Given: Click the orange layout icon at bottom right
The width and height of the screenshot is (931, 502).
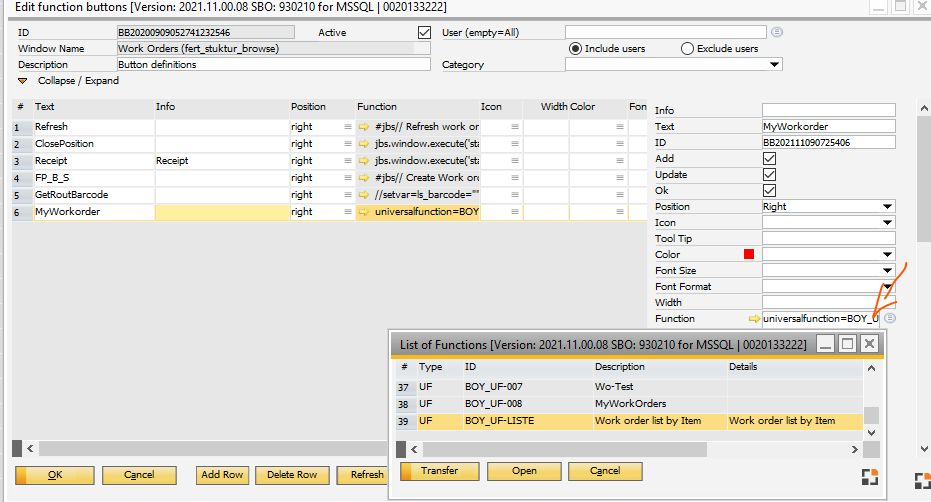Looking at the screenshot, I should click(x=868, y=476).
